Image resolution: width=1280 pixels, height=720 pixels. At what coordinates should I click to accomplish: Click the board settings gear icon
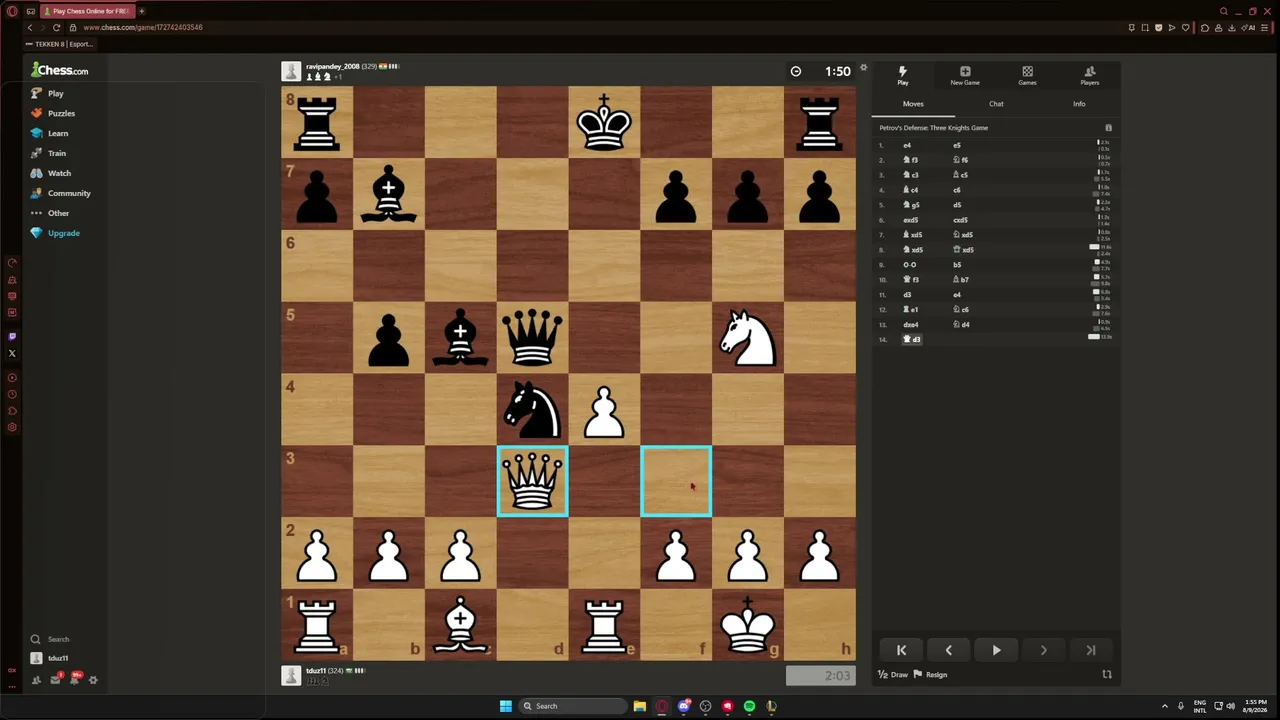click(864, 67)
